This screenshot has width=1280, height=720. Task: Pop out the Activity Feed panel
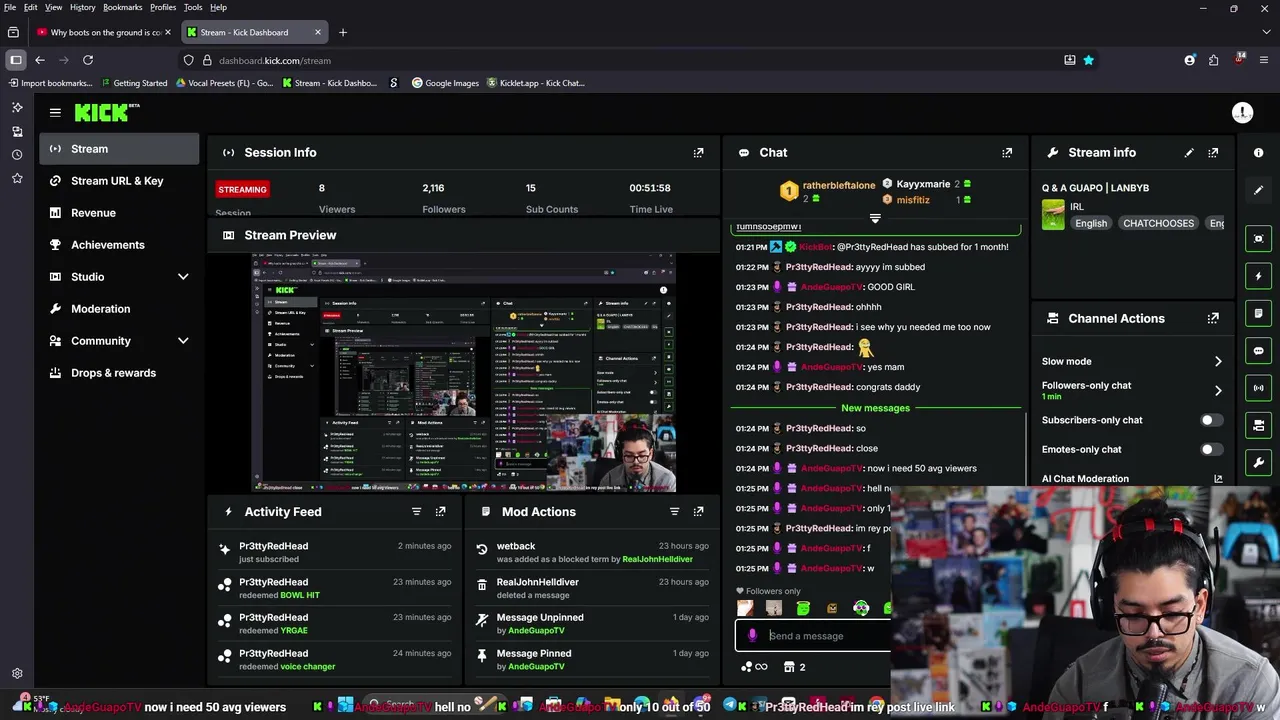440,512
